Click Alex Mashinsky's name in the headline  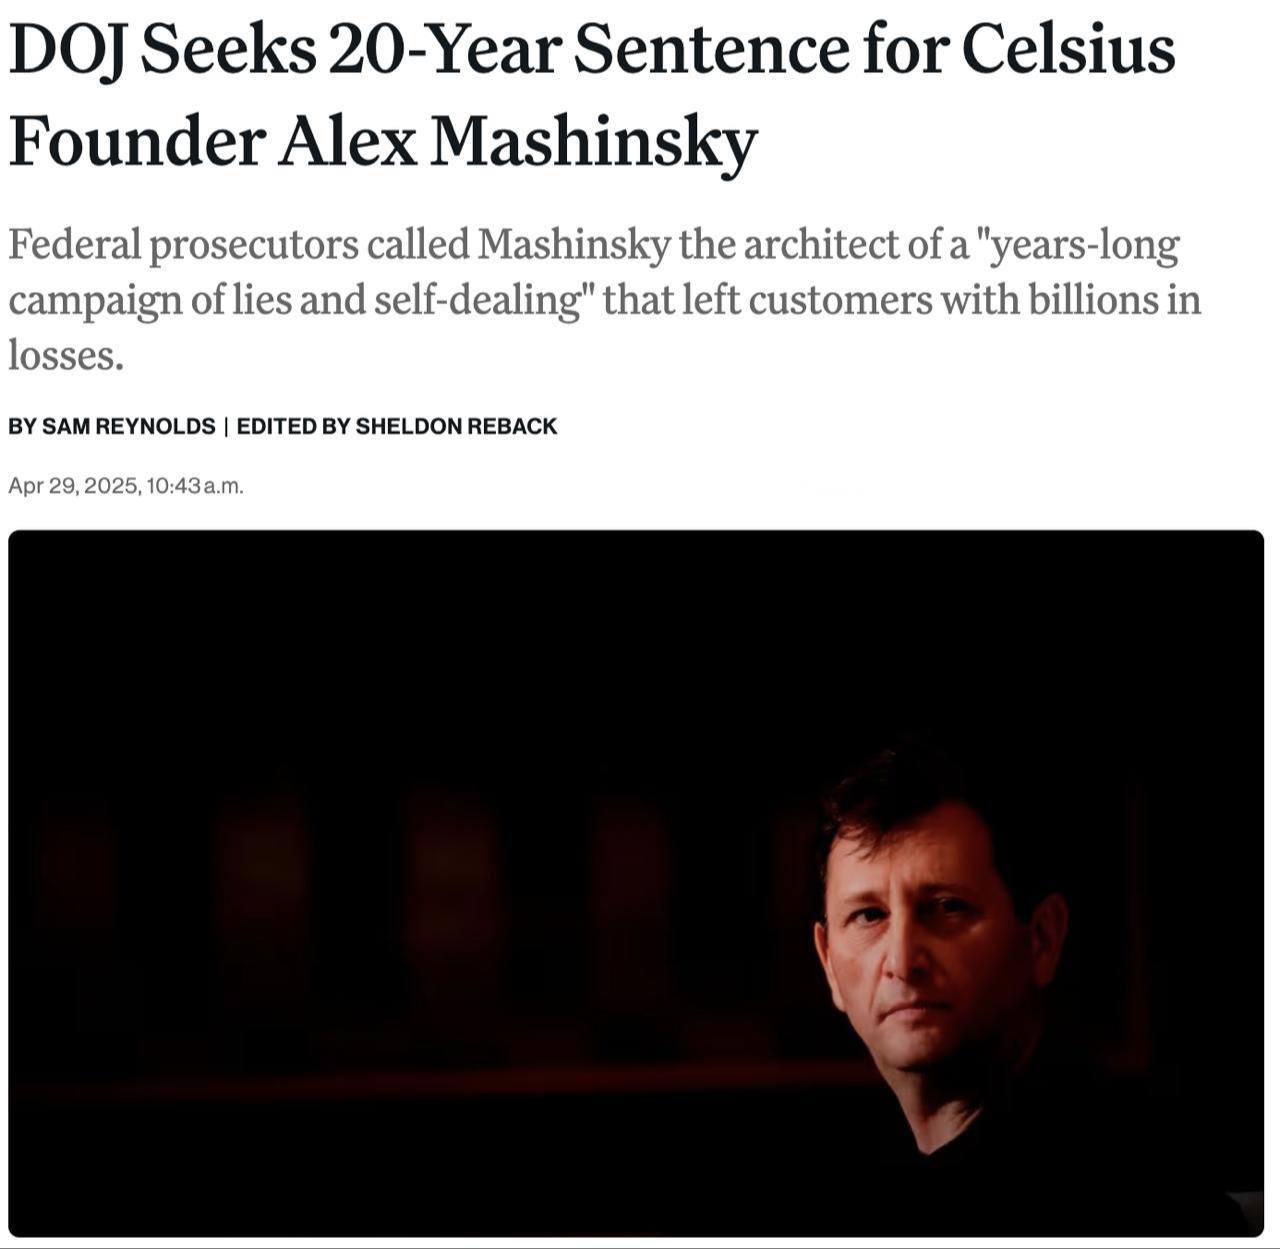(517, 142)
